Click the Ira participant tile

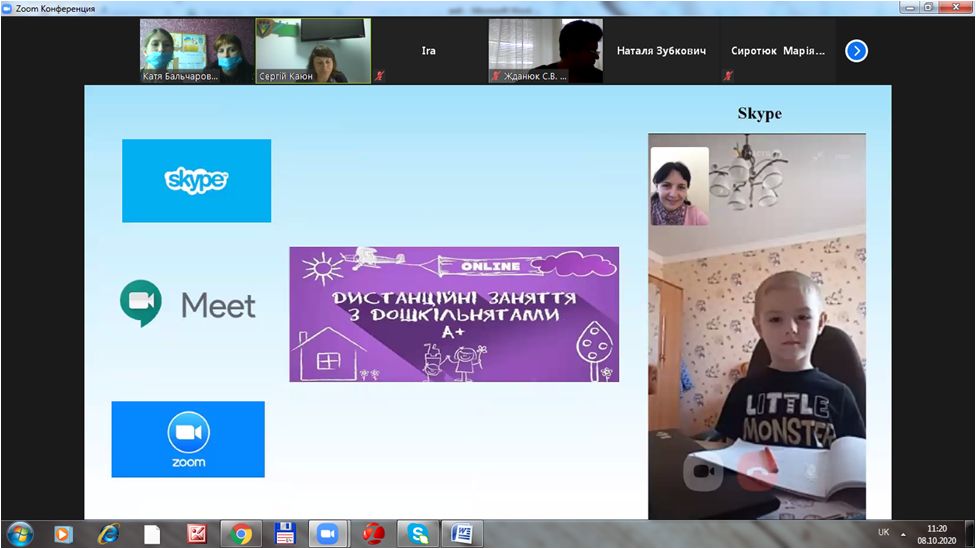click(x=428, y=50)
